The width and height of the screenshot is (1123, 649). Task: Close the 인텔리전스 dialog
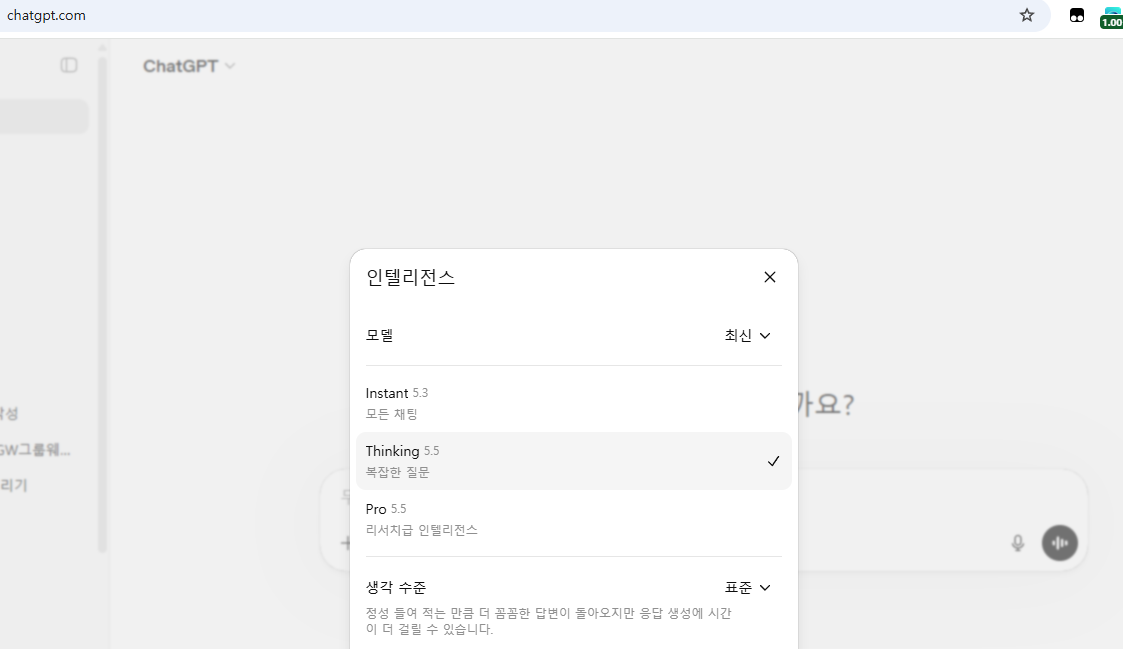[x=770, y=277]
